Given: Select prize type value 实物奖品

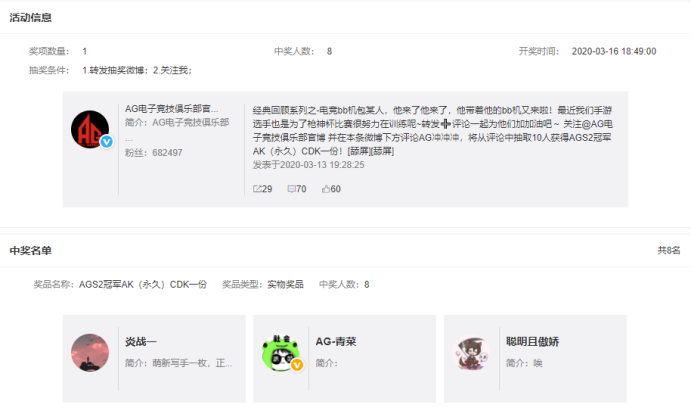Looking at the screenshot, I should [x=286, y=285].
